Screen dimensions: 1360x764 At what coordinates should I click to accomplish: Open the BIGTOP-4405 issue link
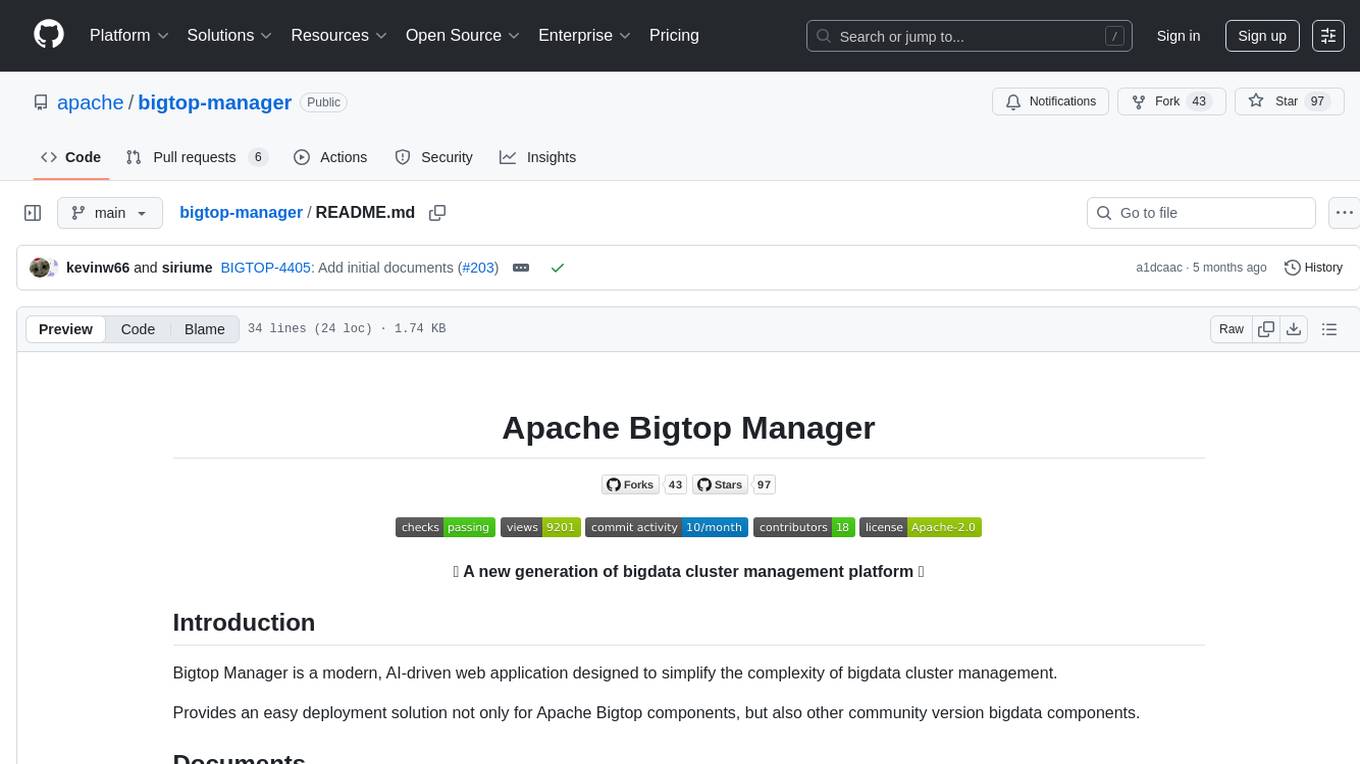(265, 268)
